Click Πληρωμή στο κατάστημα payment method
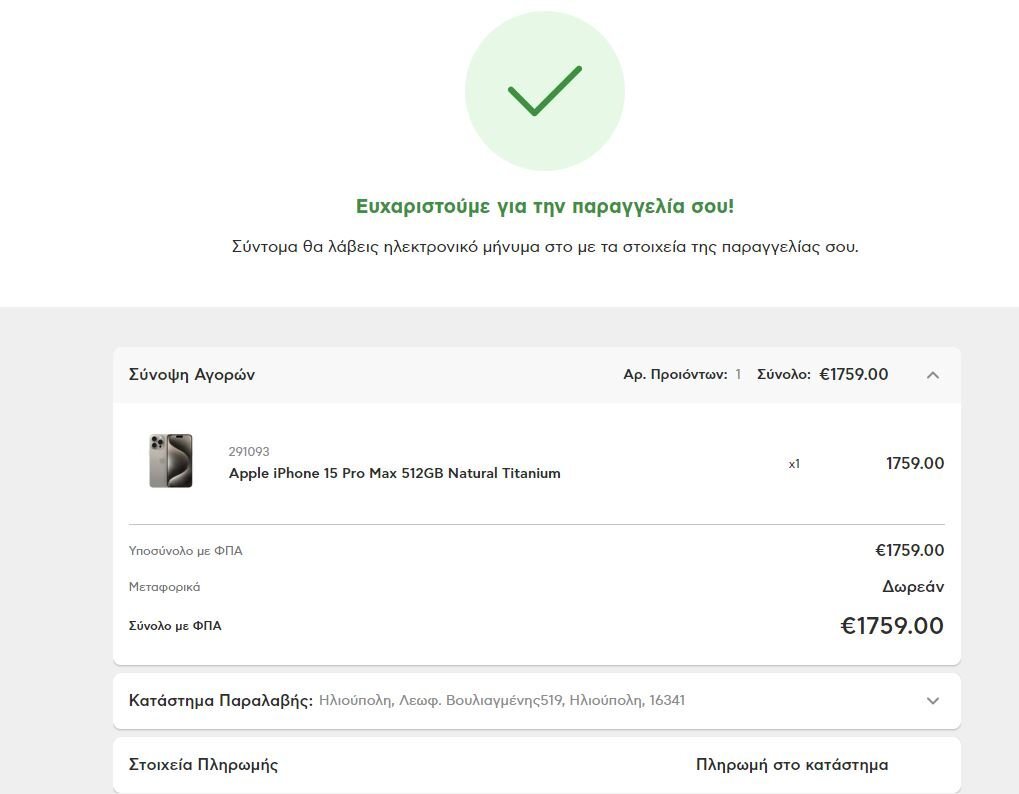This screenshot has height=794, width=1019. 791,765
